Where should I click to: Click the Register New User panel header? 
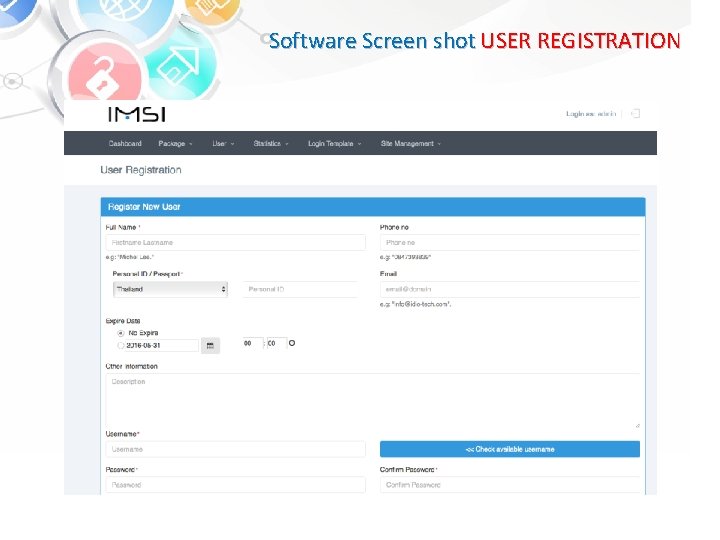point(373,207)
